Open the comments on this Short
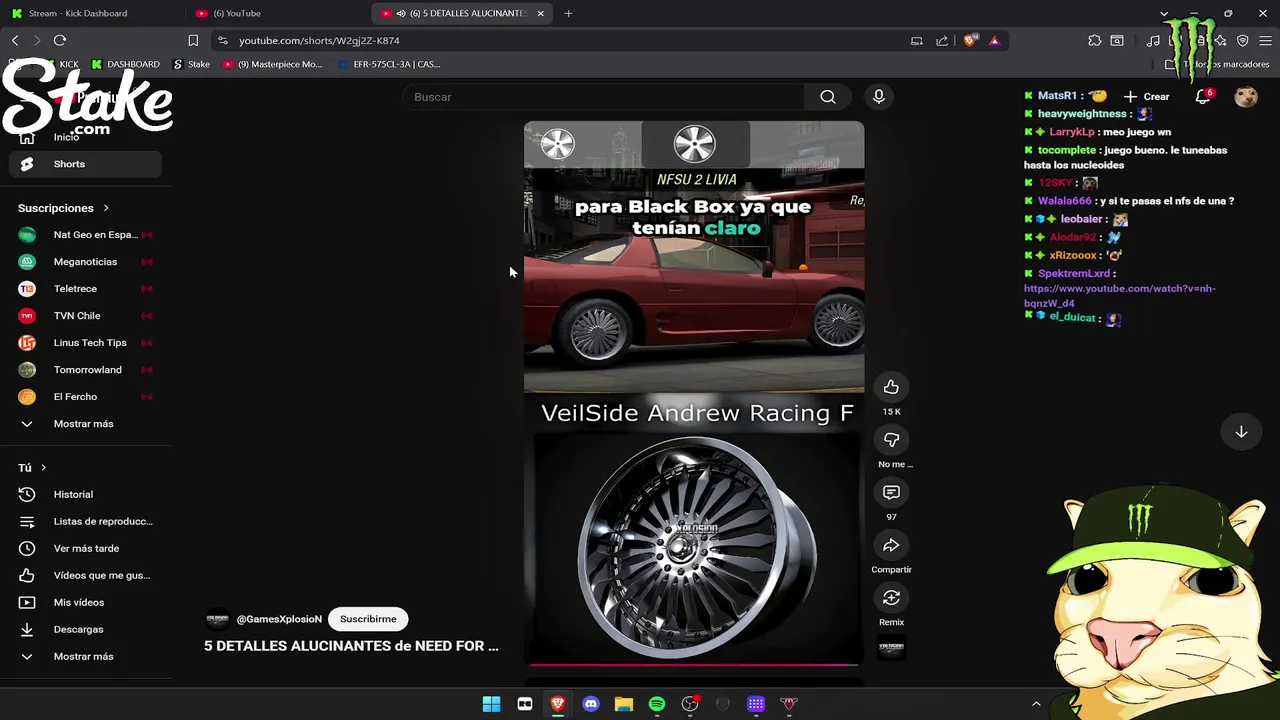The height and width of the screenshot is (720, 1280). pyautogui.click(x=891, y=492)
